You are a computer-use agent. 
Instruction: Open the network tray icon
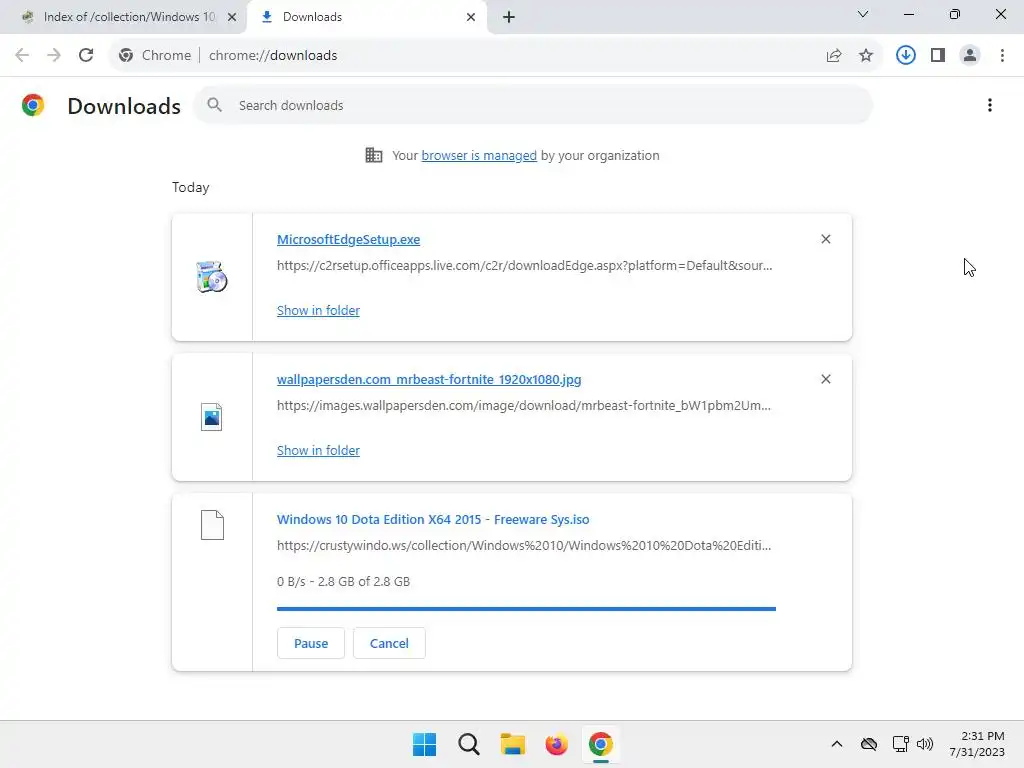(x=901, y=744)
